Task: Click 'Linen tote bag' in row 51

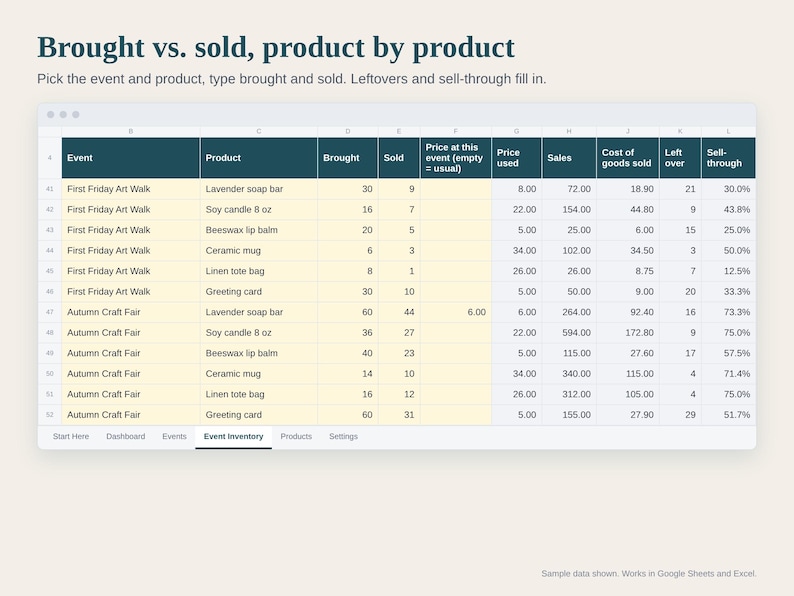Action: tap(235, 394)
